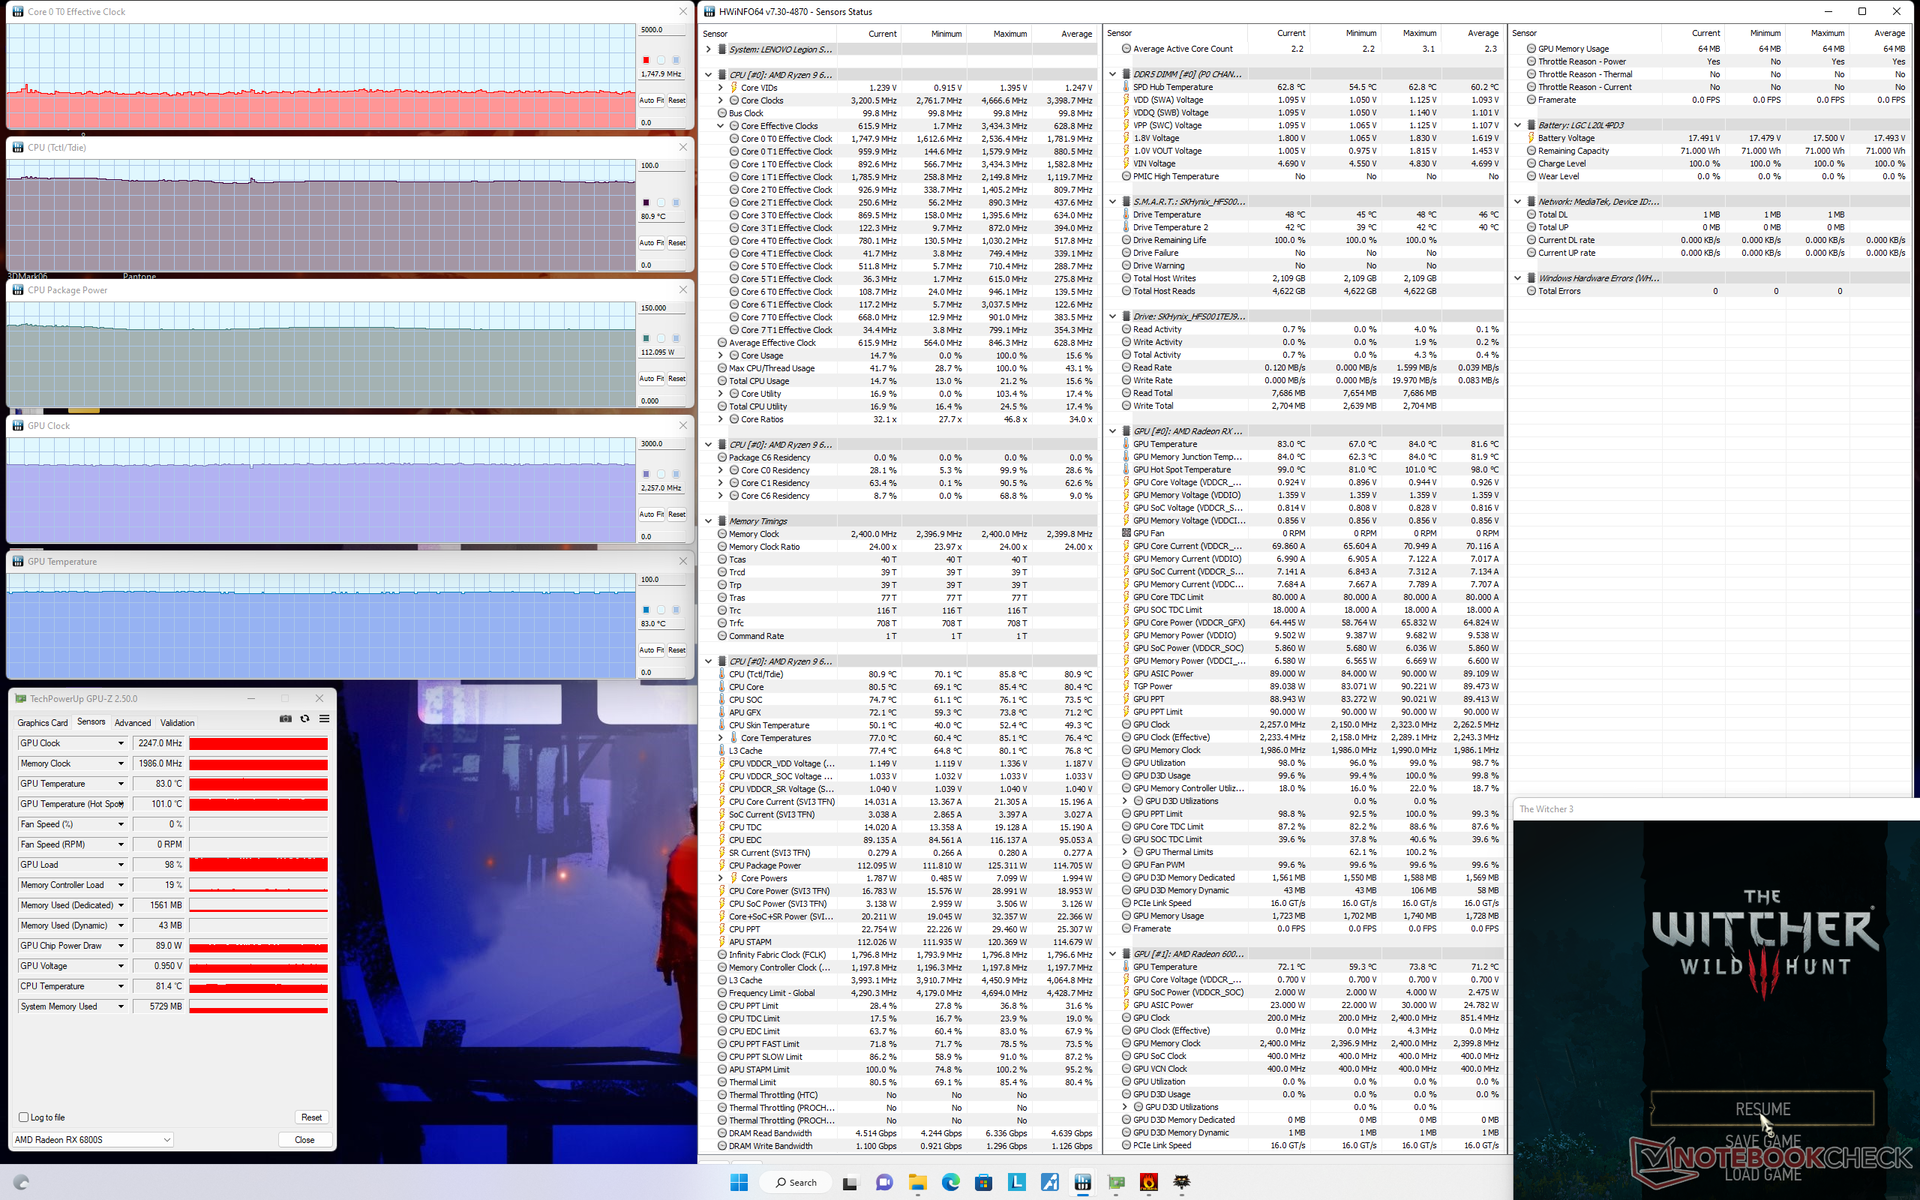Click Auto Fit on the GPU Temperature graph
Screen dimensions: 1920x1200
pyautogui.click(x=651, y=650)
